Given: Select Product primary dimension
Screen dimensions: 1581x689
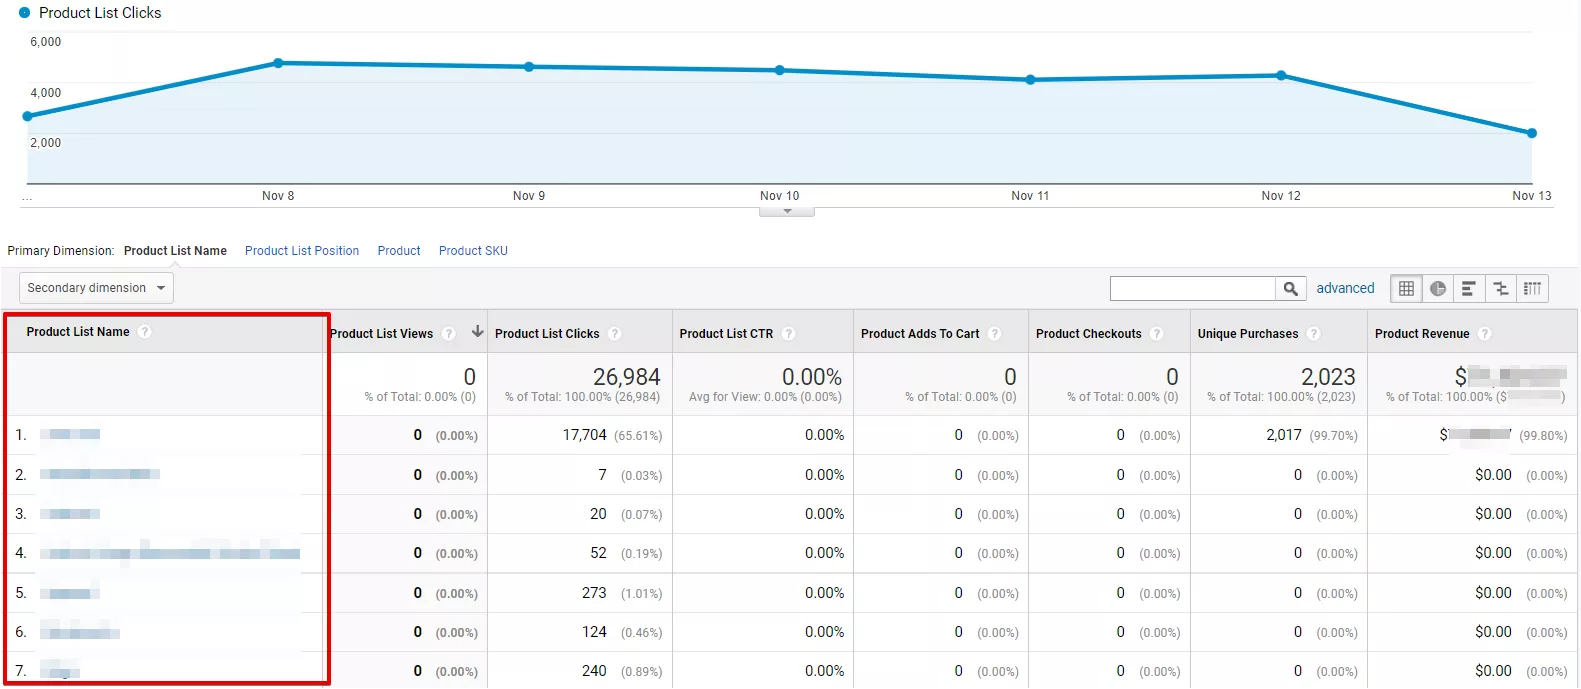Looking at the screenshot, I should coord(399,251).
